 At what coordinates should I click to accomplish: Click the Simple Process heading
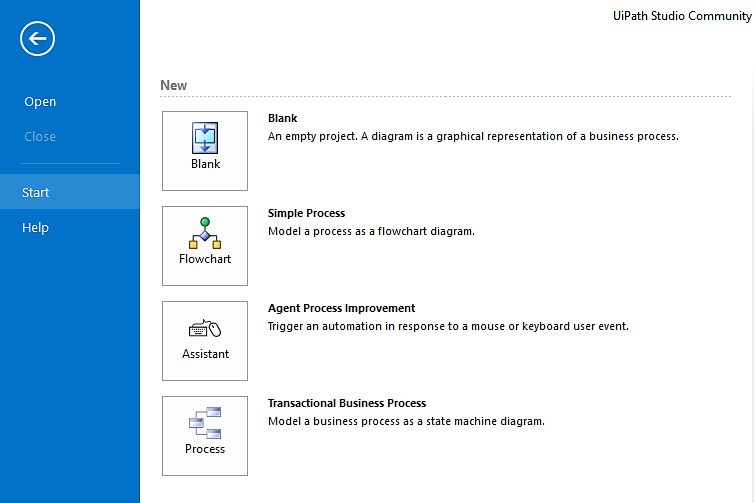tap(306, 213)
